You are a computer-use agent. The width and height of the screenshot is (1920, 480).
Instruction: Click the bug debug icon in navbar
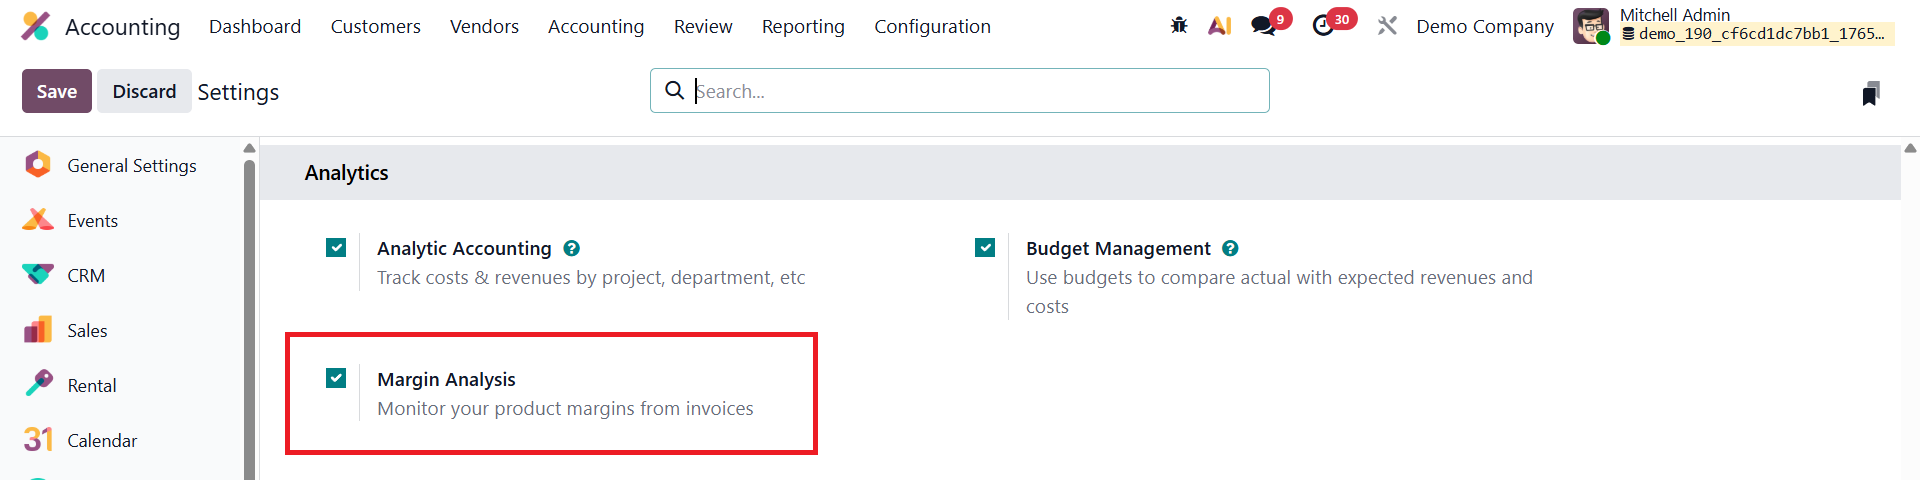pos(1179,26)
